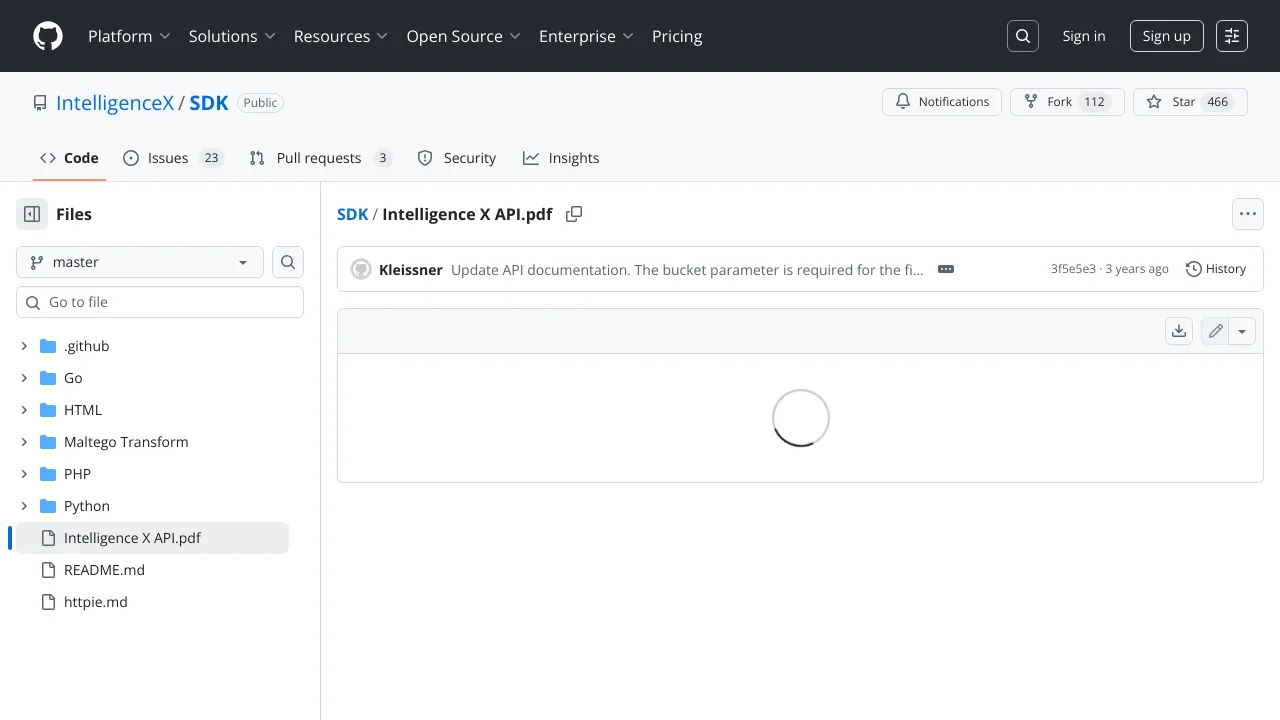The image size is (1280, 720).
Task: Star the SDK repository
Action: click(1190, 102)
